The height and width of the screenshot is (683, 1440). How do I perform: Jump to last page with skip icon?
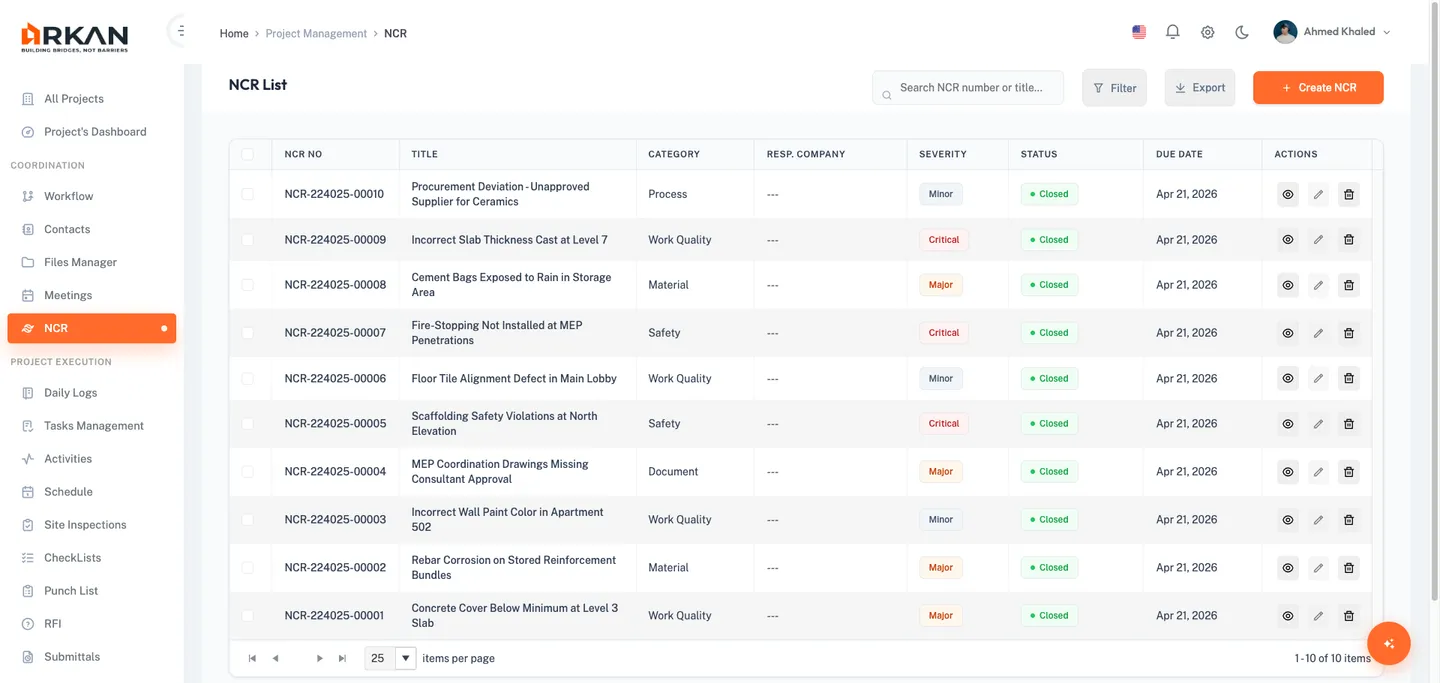point(341,657)
